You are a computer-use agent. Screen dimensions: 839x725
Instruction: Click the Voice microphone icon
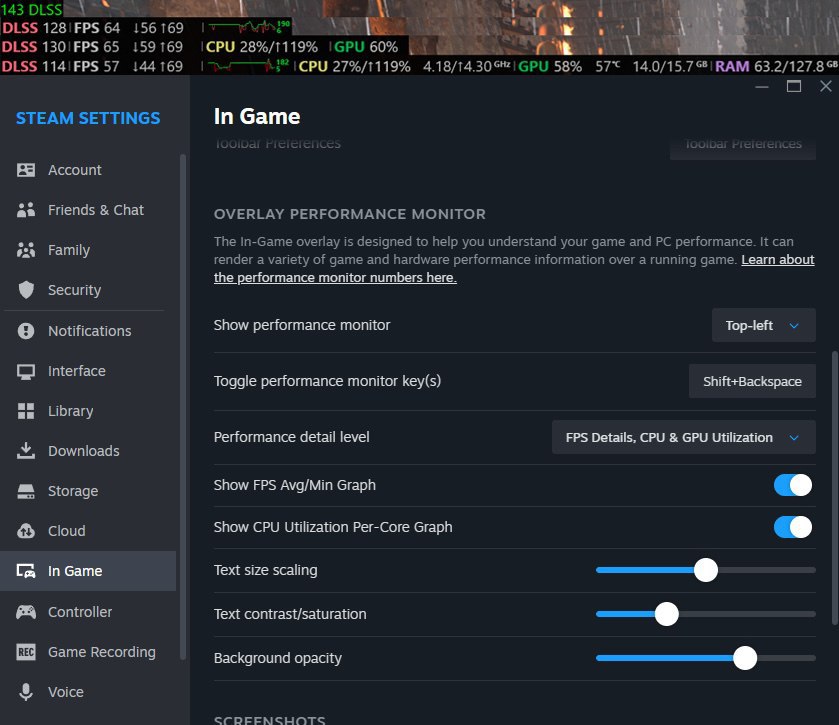point(27,692)
